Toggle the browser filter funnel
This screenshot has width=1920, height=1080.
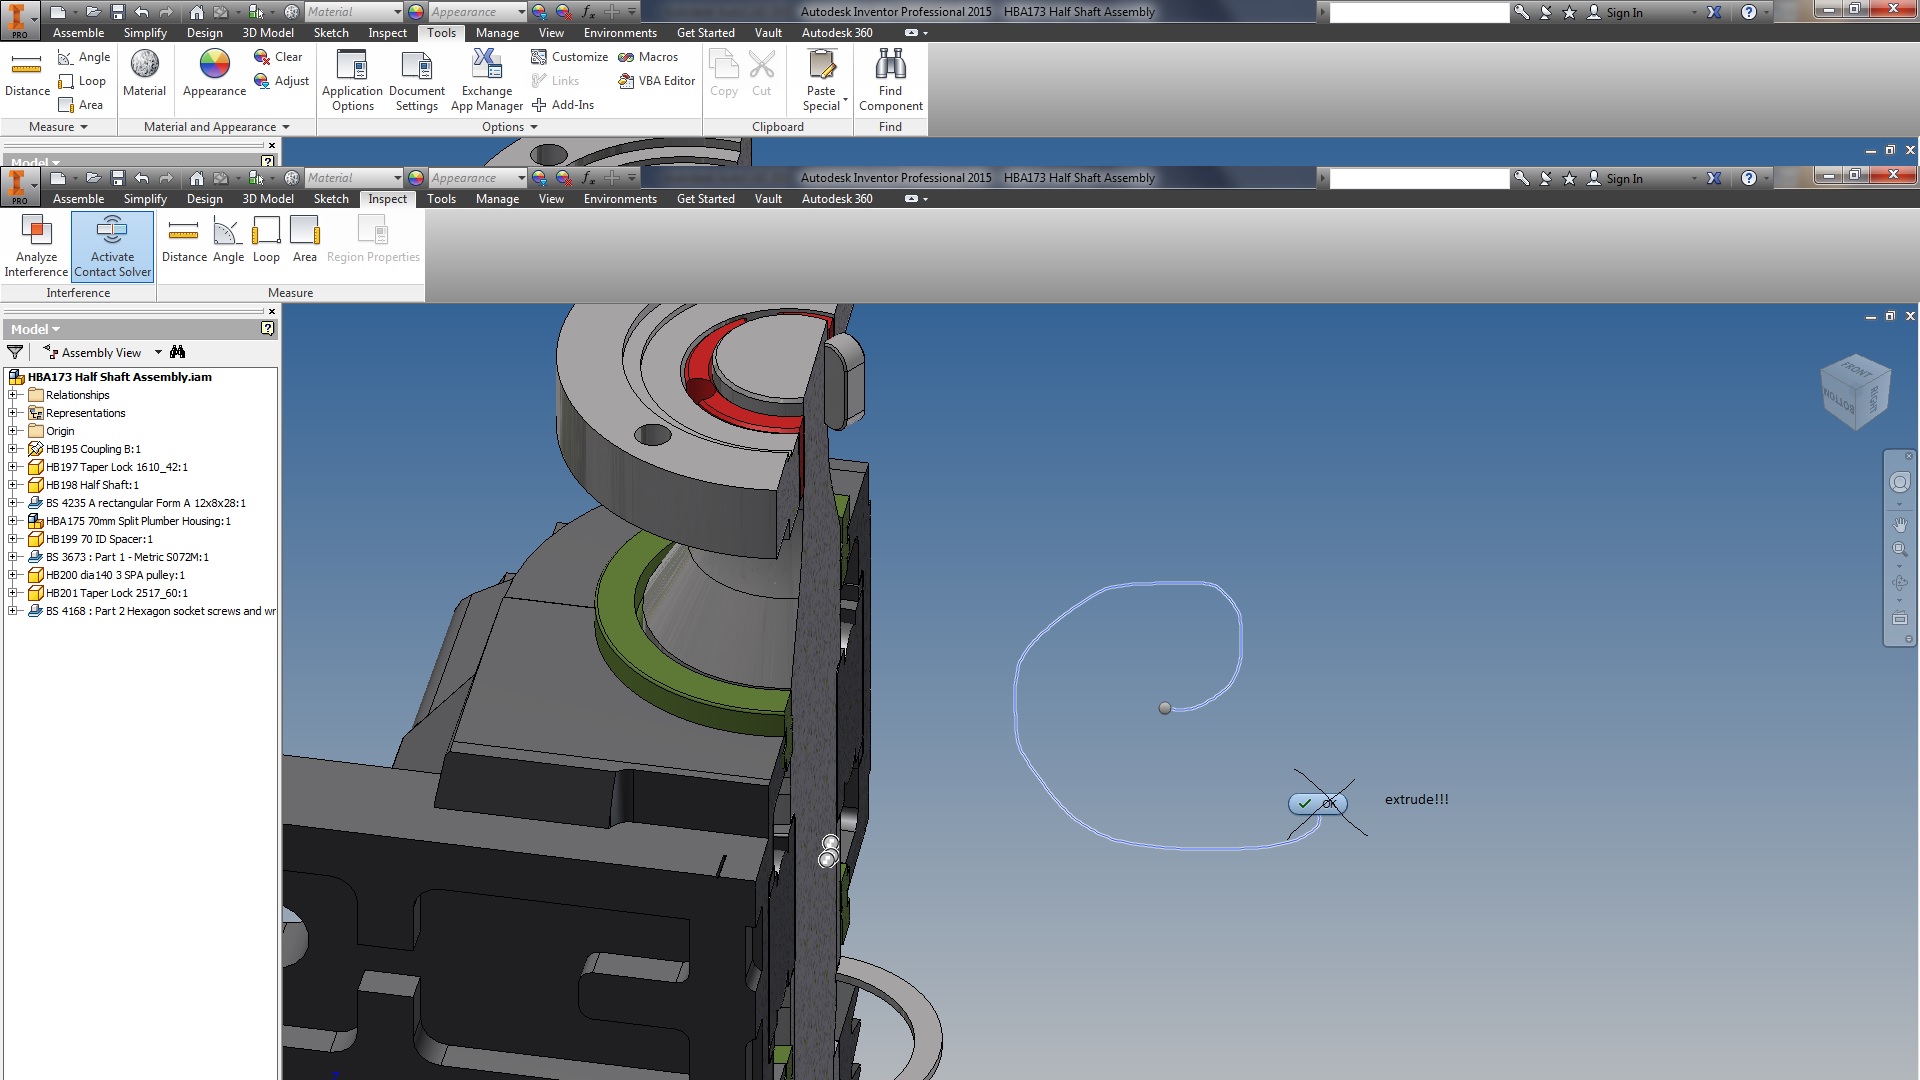point(15,352)
